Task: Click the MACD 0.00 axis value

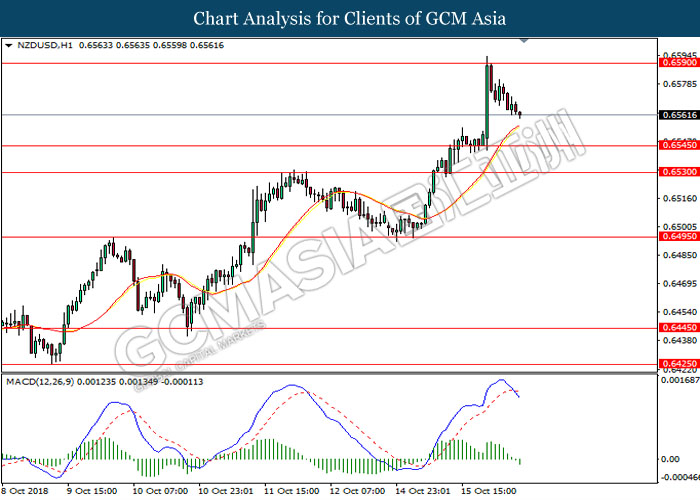Action: [670, 459]
